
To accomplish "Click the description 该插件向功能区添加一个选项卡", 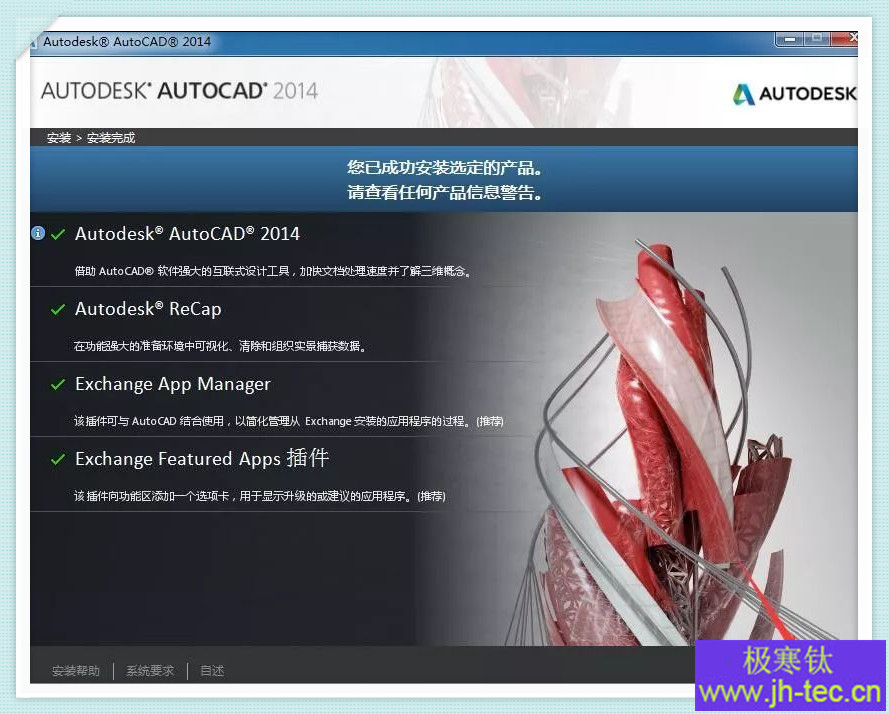I will click(x=260, y=496).
